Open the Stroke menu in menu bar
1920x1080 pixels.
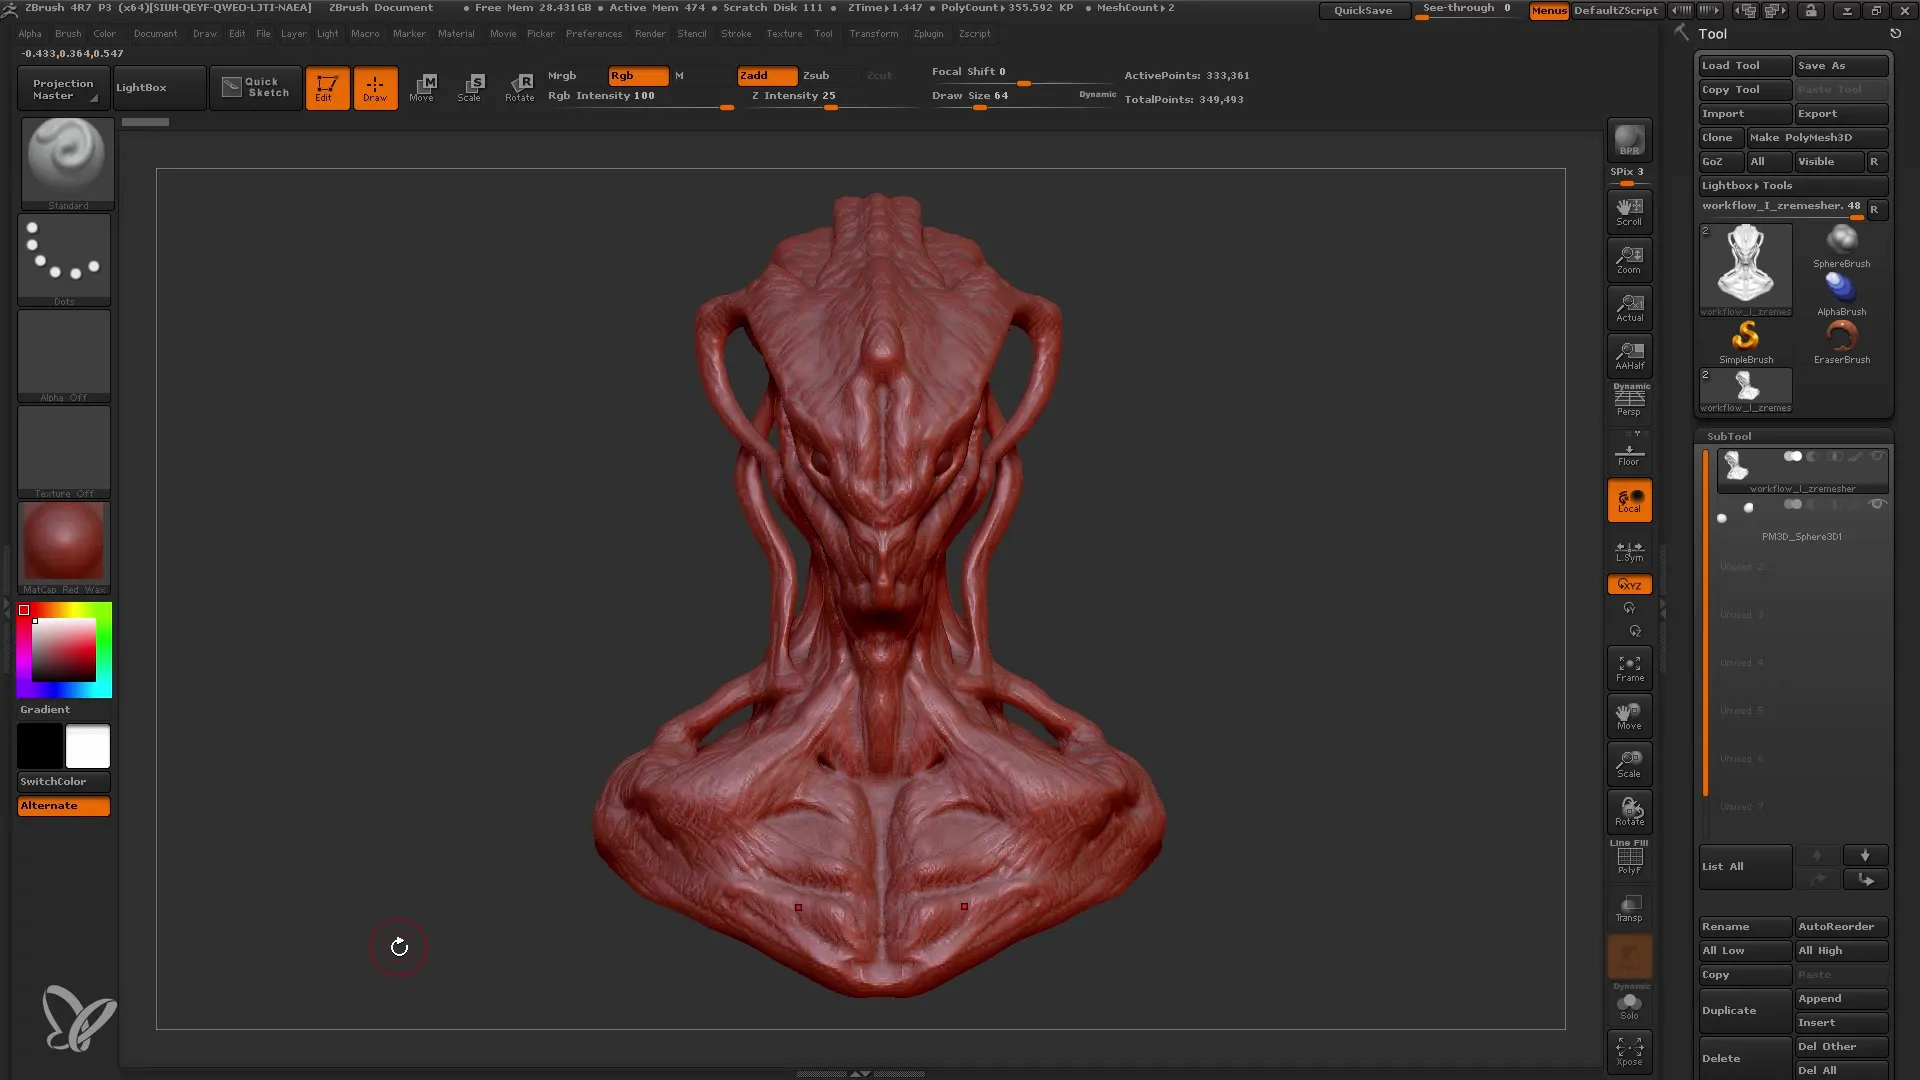point(735,33)
